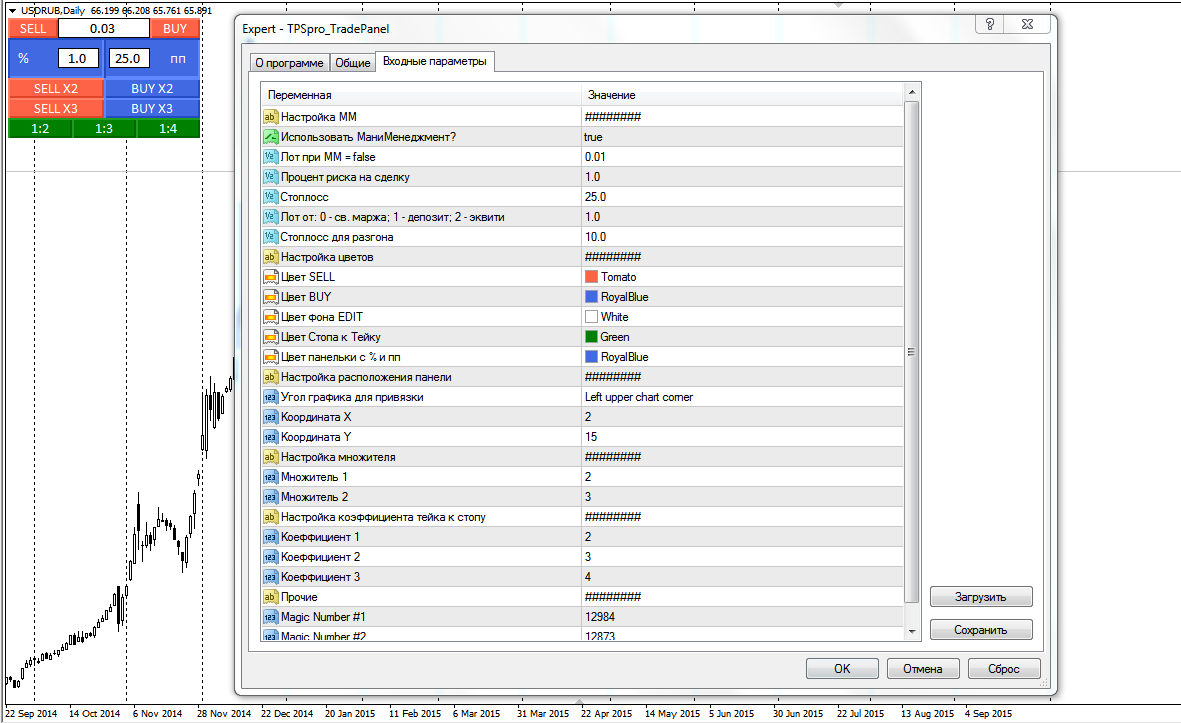Viewport: 1181px width, 723px height.
Task: Click the 12984 value of Magic Number #1
Action: coord(600,617)
